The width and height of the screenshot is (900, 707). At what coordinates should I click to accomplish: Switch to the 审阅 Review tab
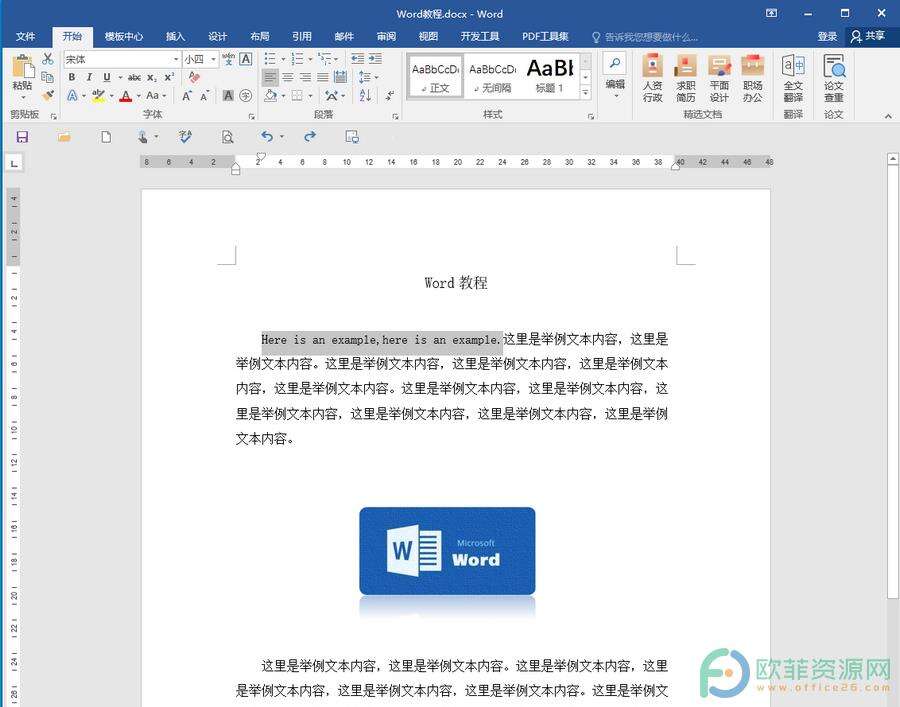(x=386, y=37)
